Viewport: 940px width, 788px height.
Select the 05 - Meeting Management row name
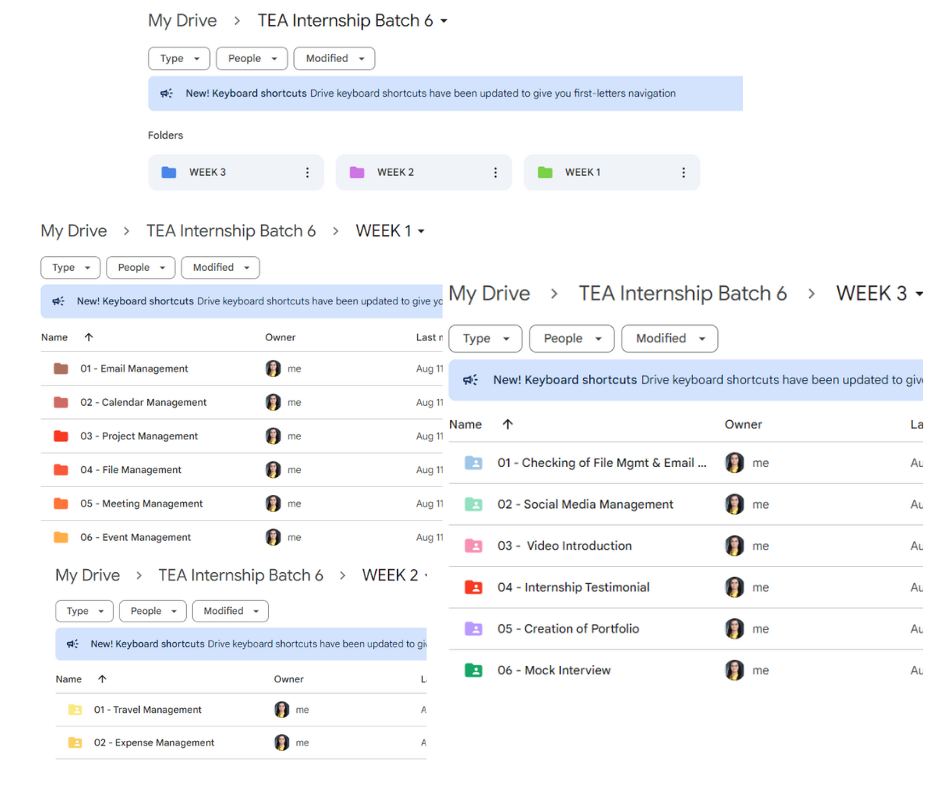[x=141, y=503]
